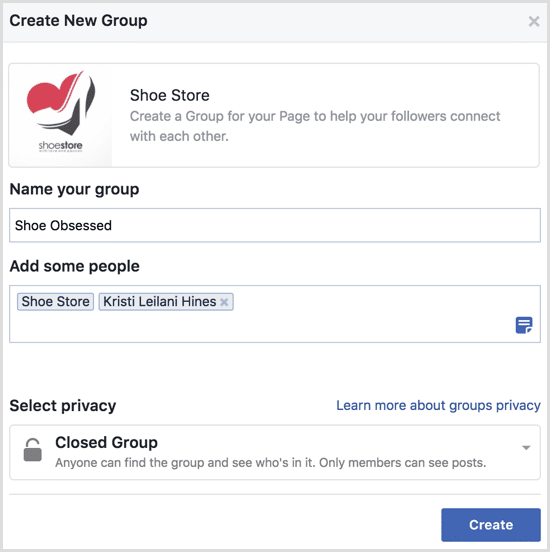Click the Shoe Store page title
550x552 pixels.
(x=170, y=95)
